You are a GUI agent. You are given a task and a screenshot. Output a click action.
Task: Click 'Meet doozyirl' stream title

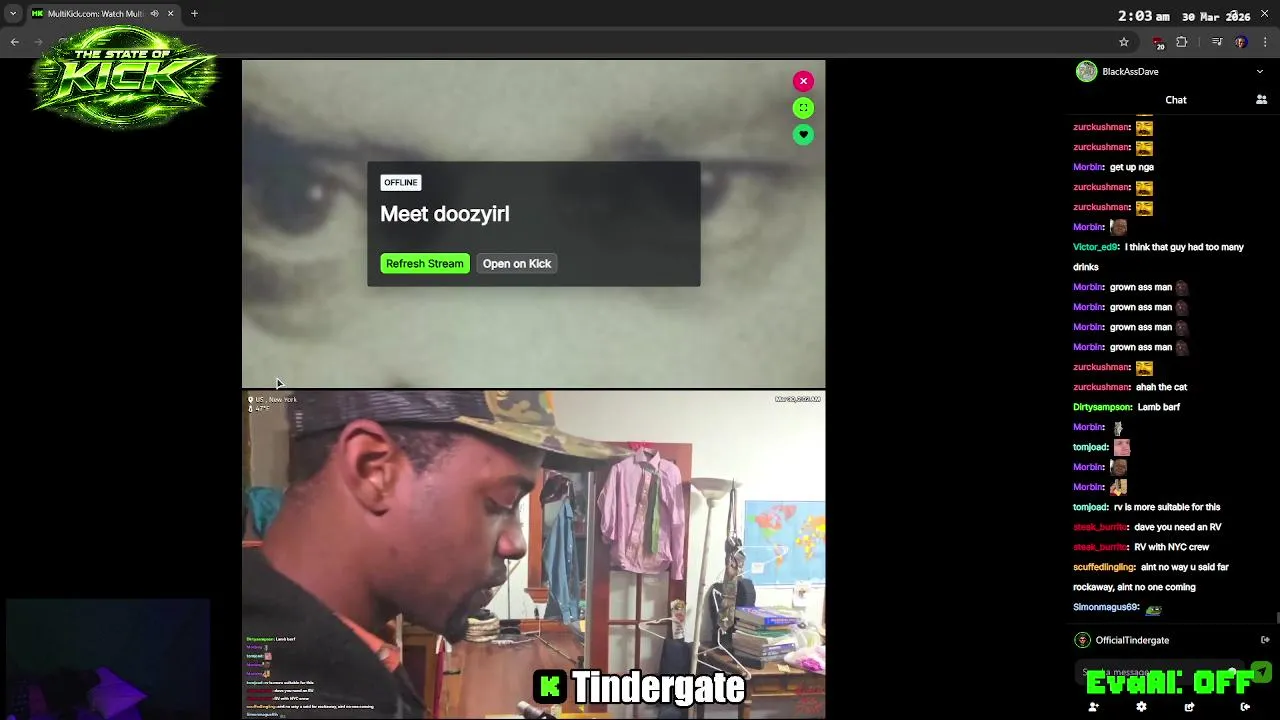point(445,214)
